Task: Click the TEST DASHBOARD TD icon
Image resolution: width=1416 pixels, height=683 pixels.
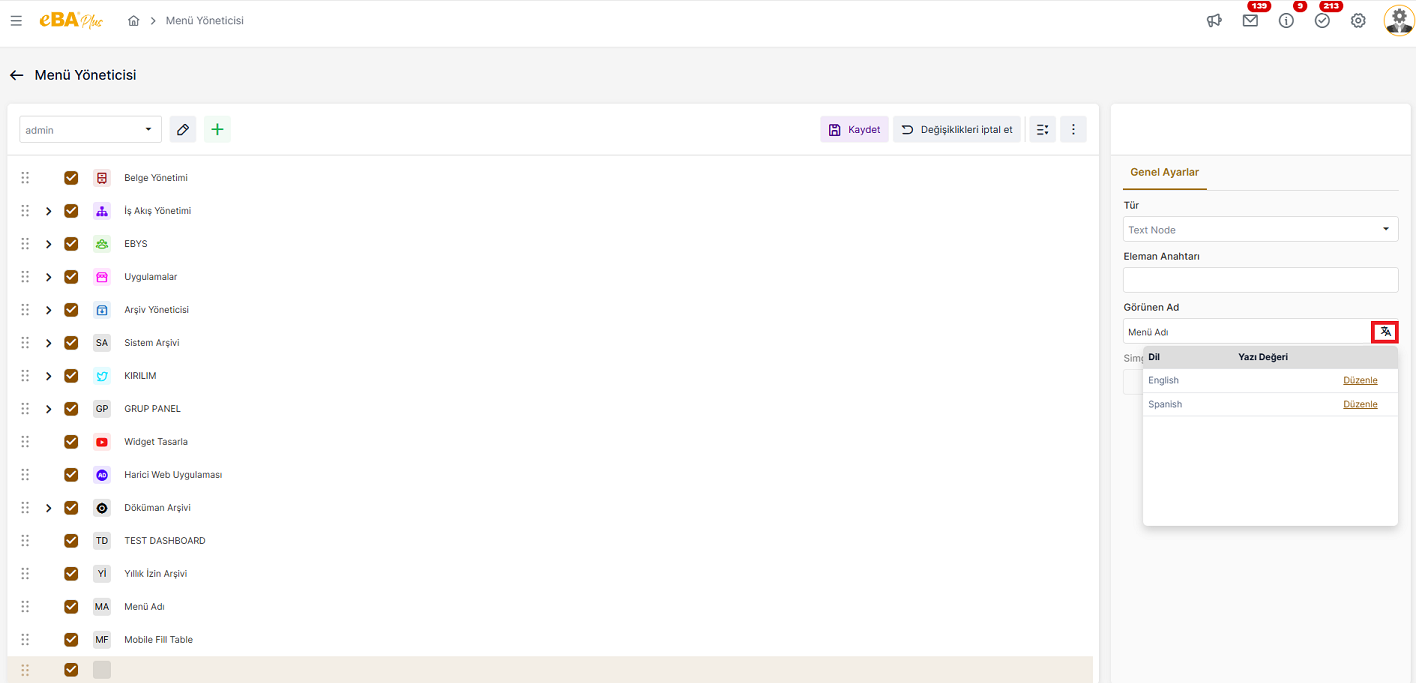Action: coord(102,541)
